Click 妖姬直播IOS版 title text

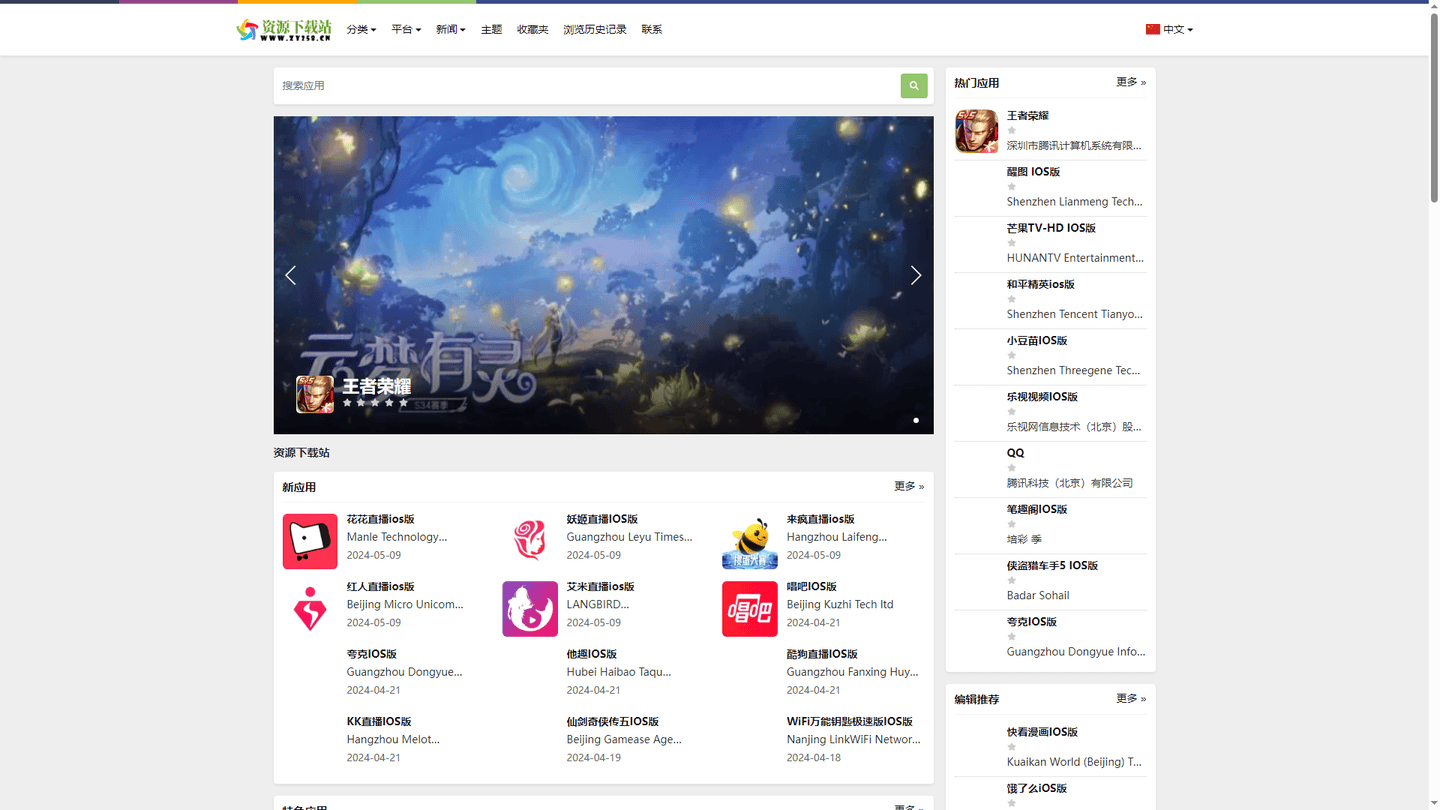(602, 519)
